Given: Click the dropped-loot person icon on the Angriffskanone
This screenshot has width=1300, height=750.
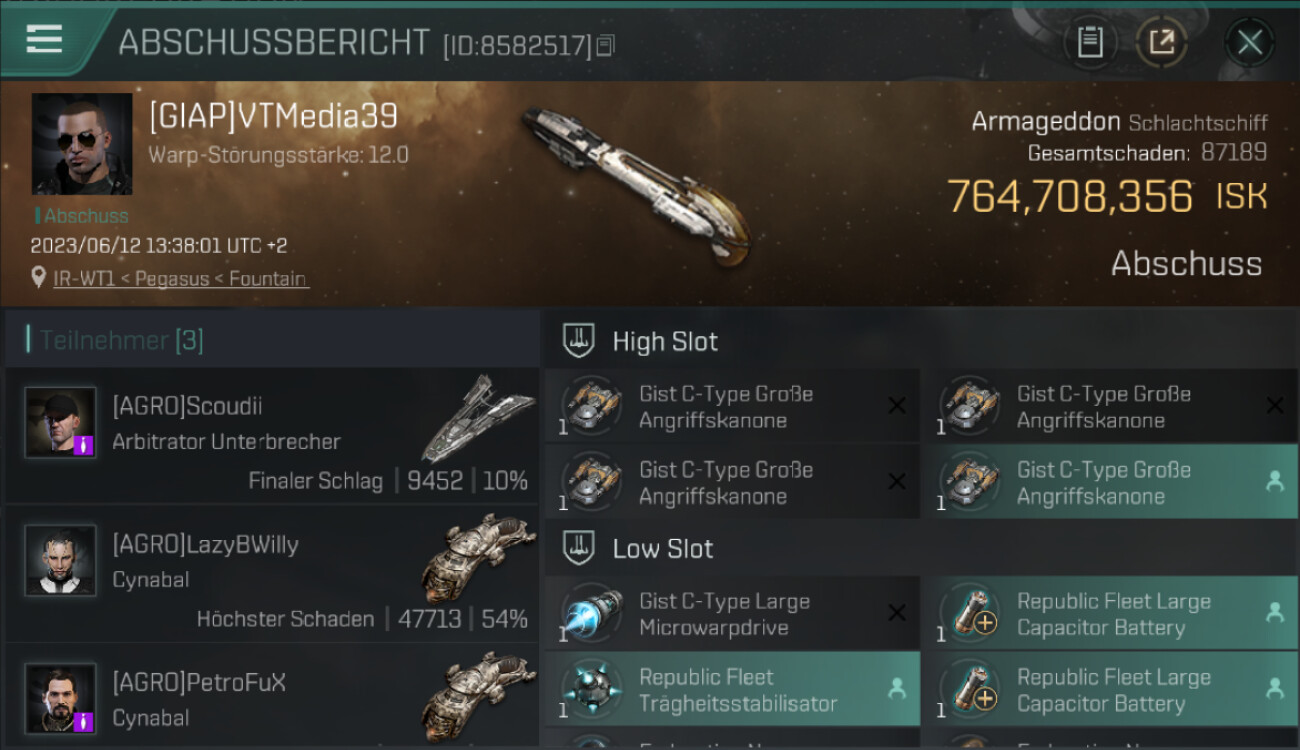Looking at the screenshot, I should [x=1275, y=482].
